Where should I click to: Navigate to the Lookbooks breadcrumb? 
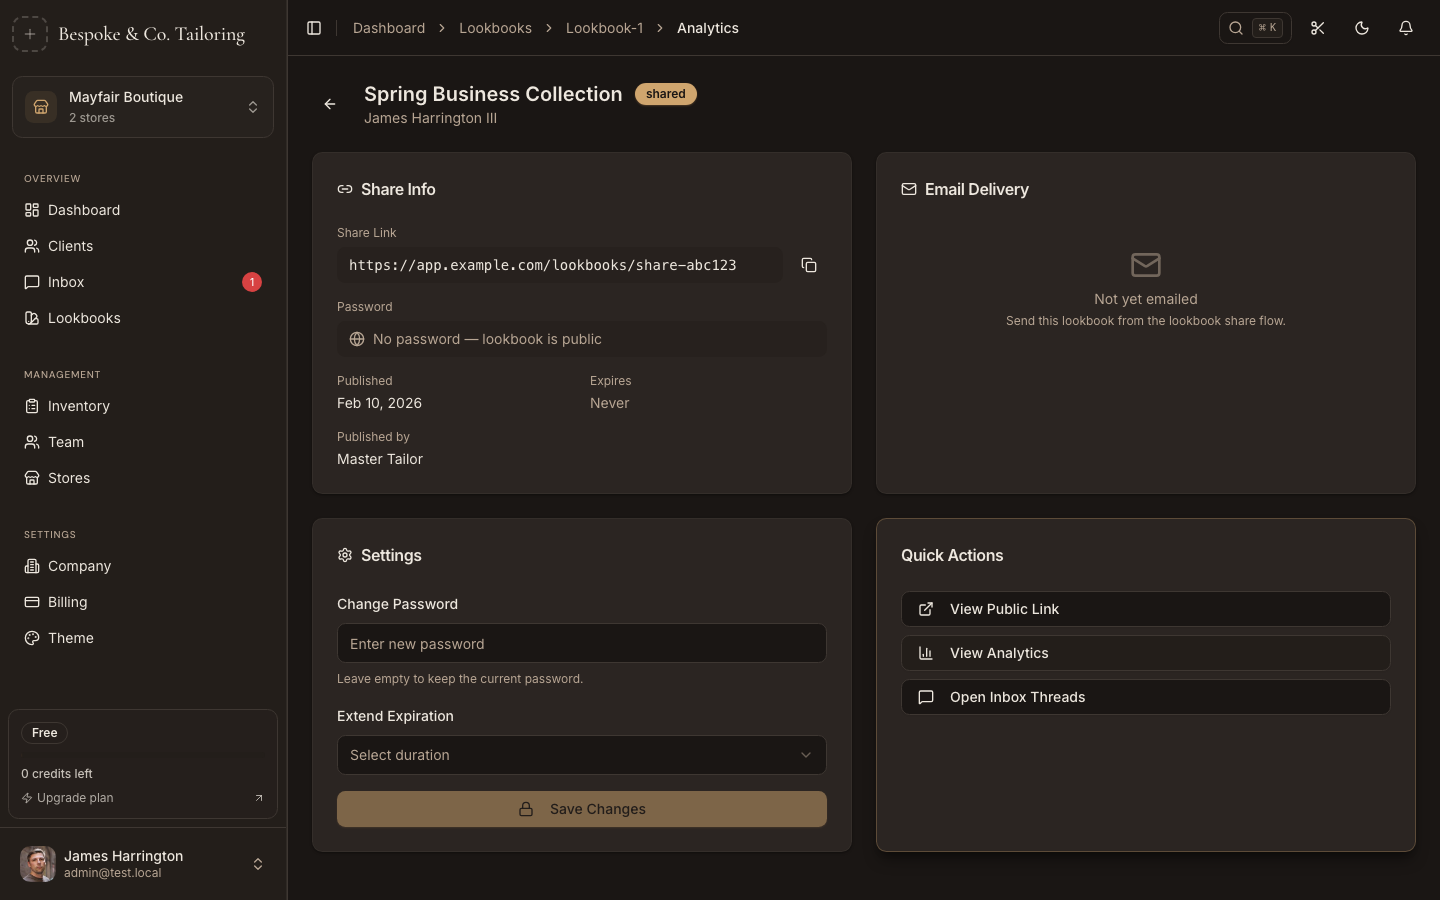click(495, 28)
